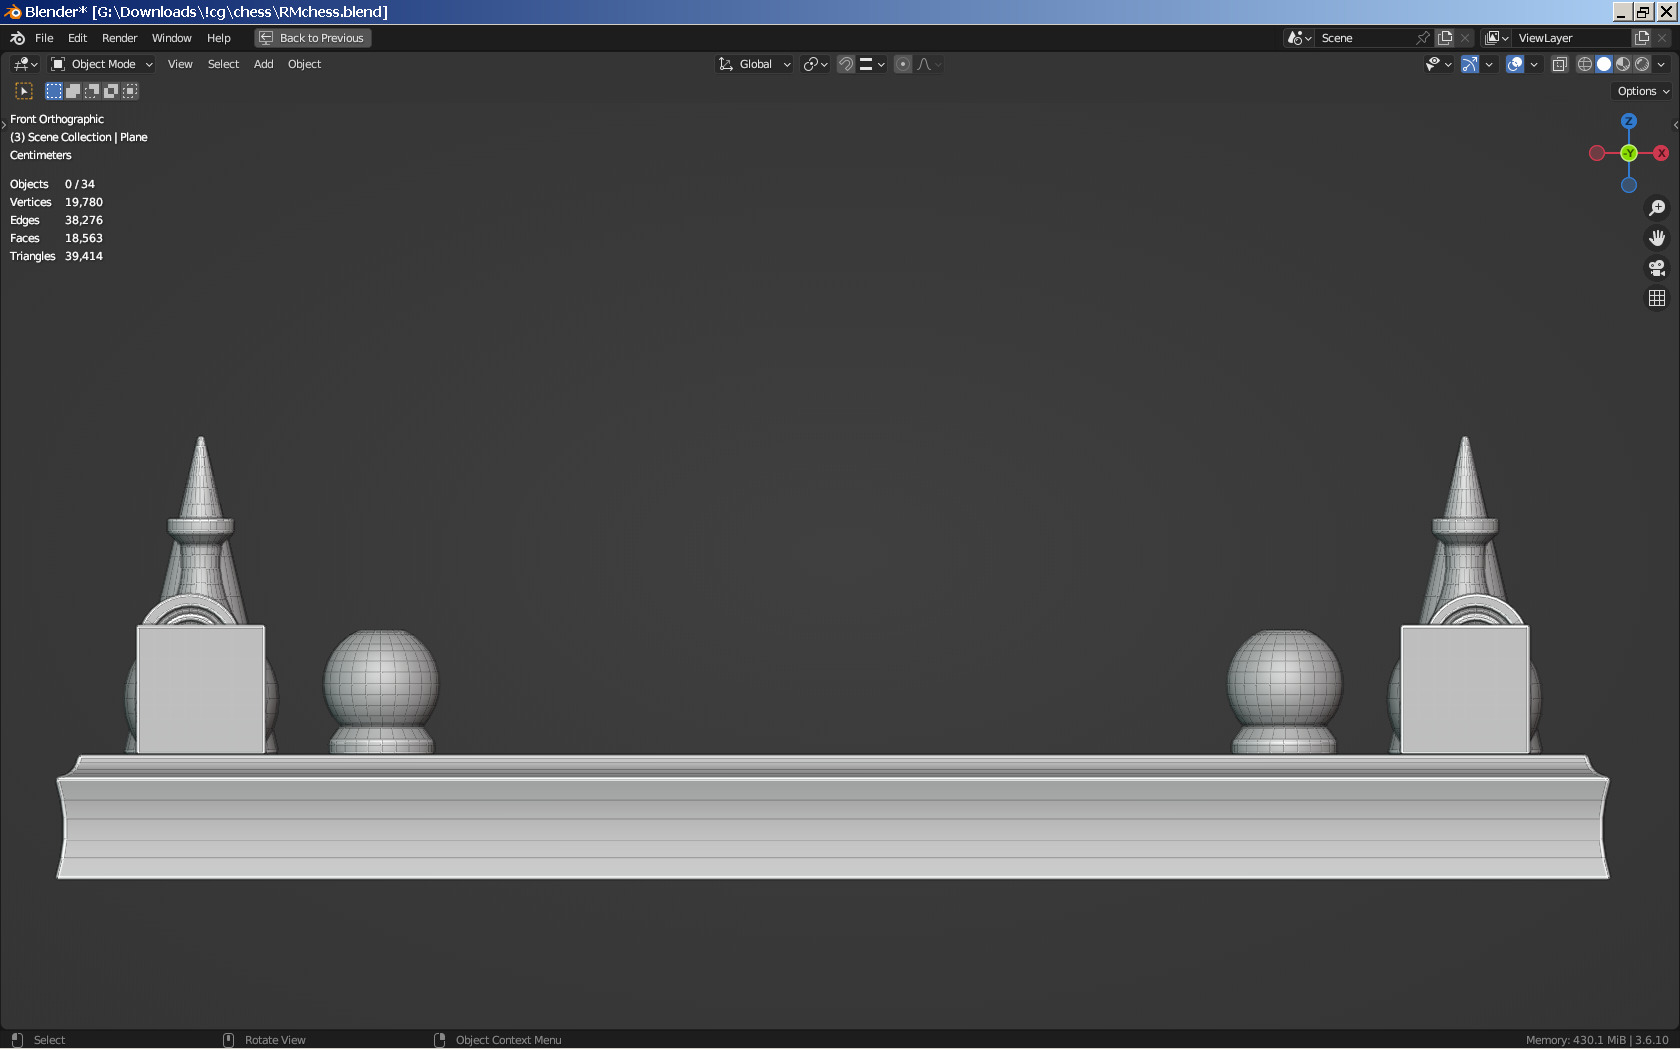Click the Back to Previous button
The image size is (1680, 1050).
click(312, 38)
